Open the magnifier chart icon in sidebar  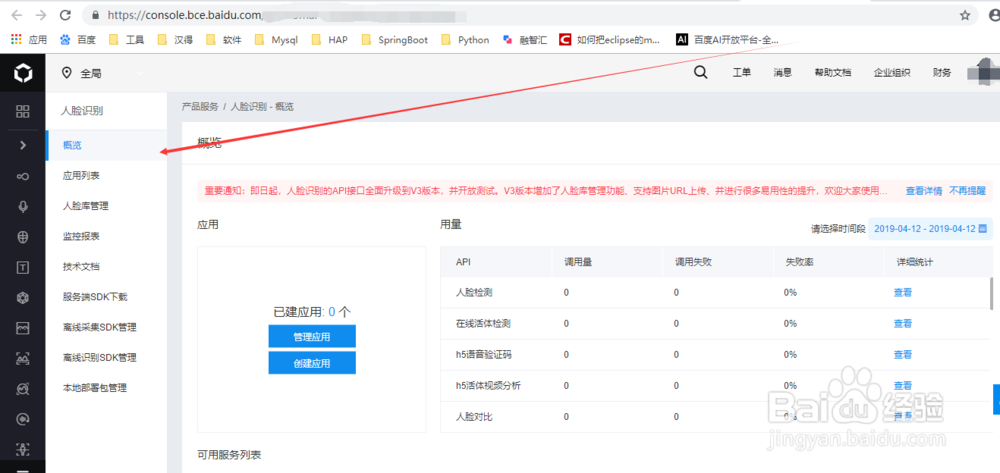pyautogui.click(x=23, y=388)
